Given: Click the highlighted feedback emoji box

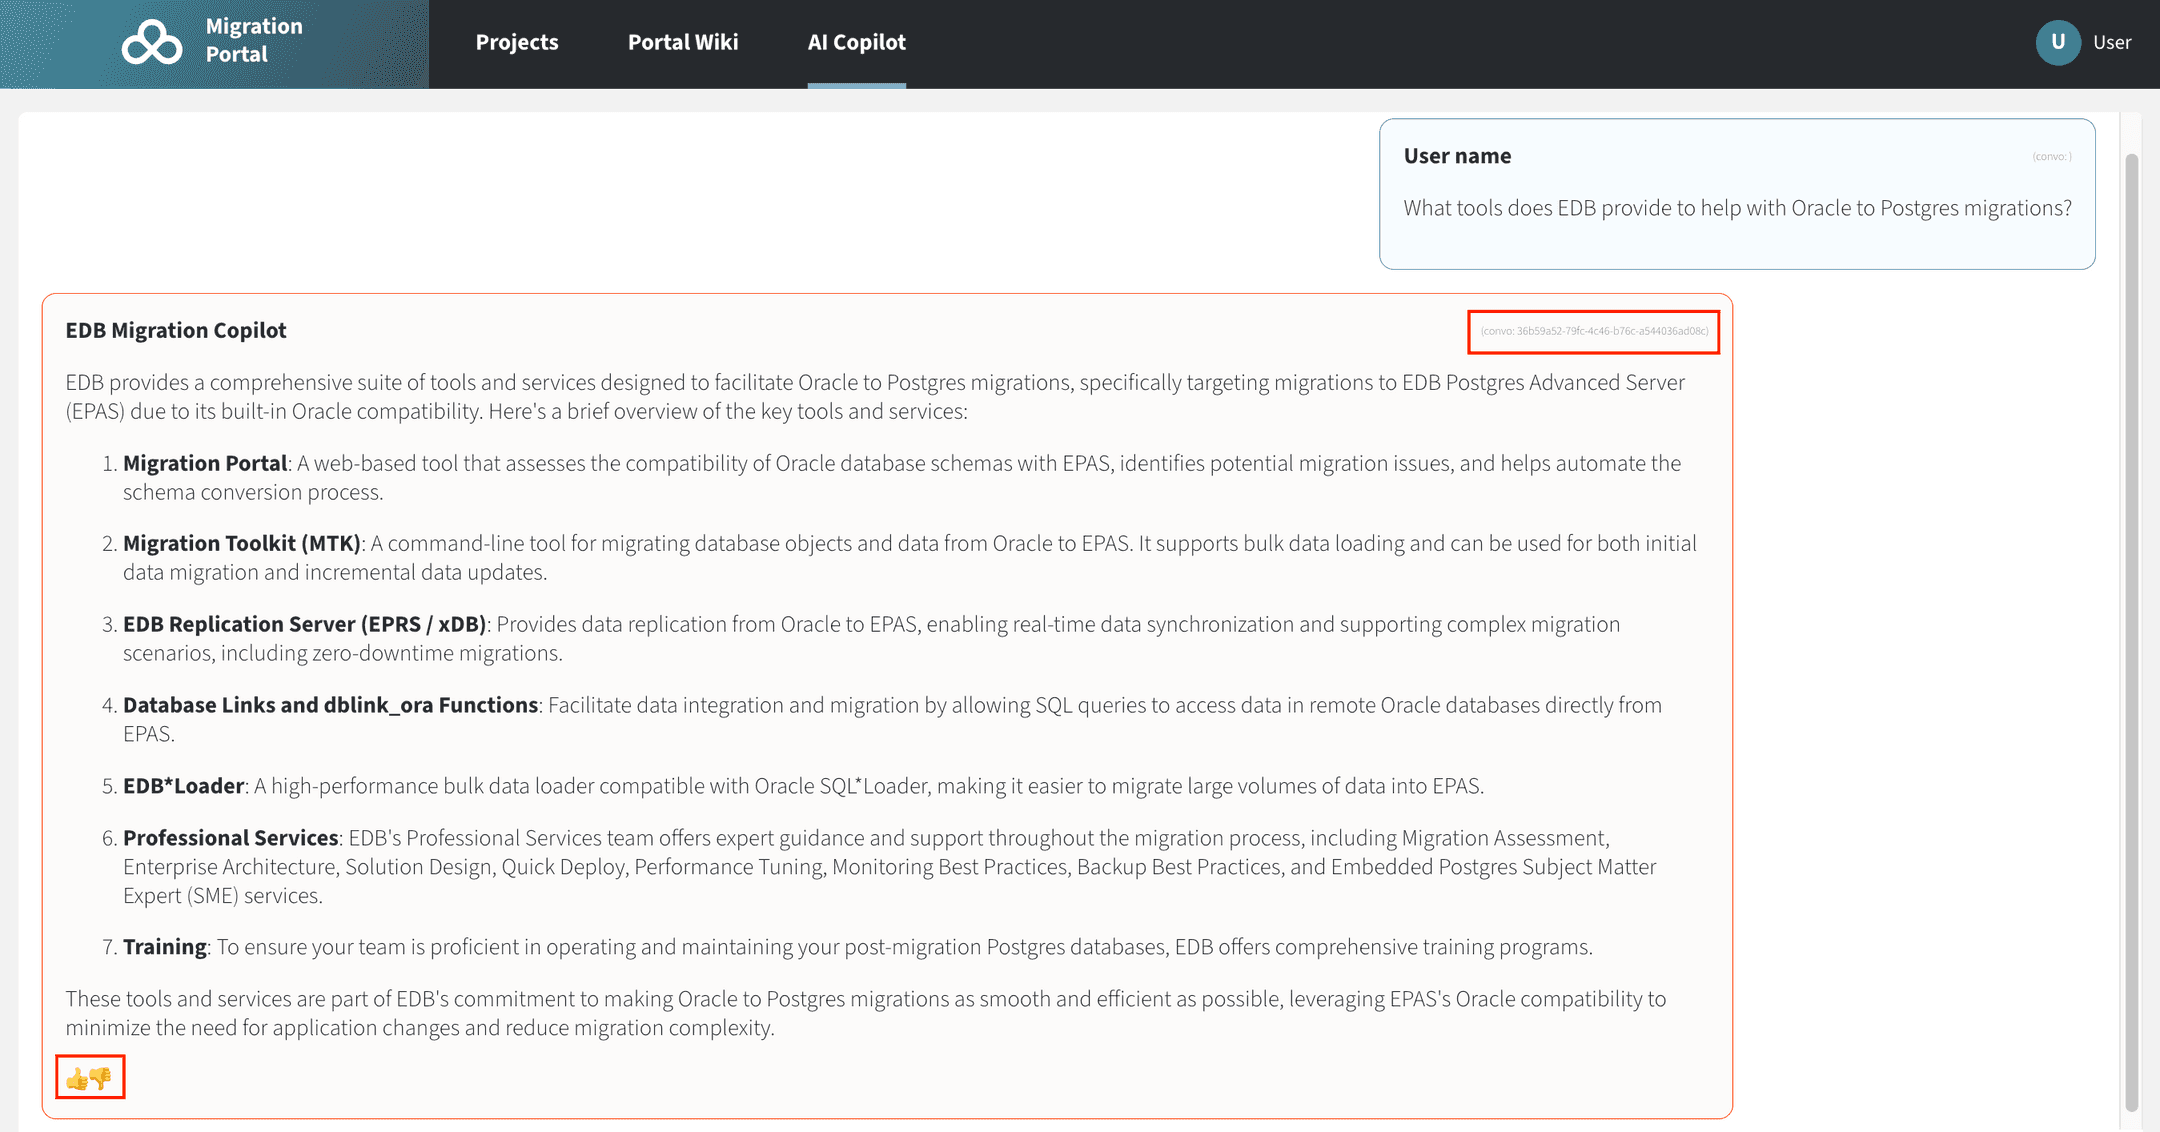Looking at the screenshot, I should point(89,1077).
